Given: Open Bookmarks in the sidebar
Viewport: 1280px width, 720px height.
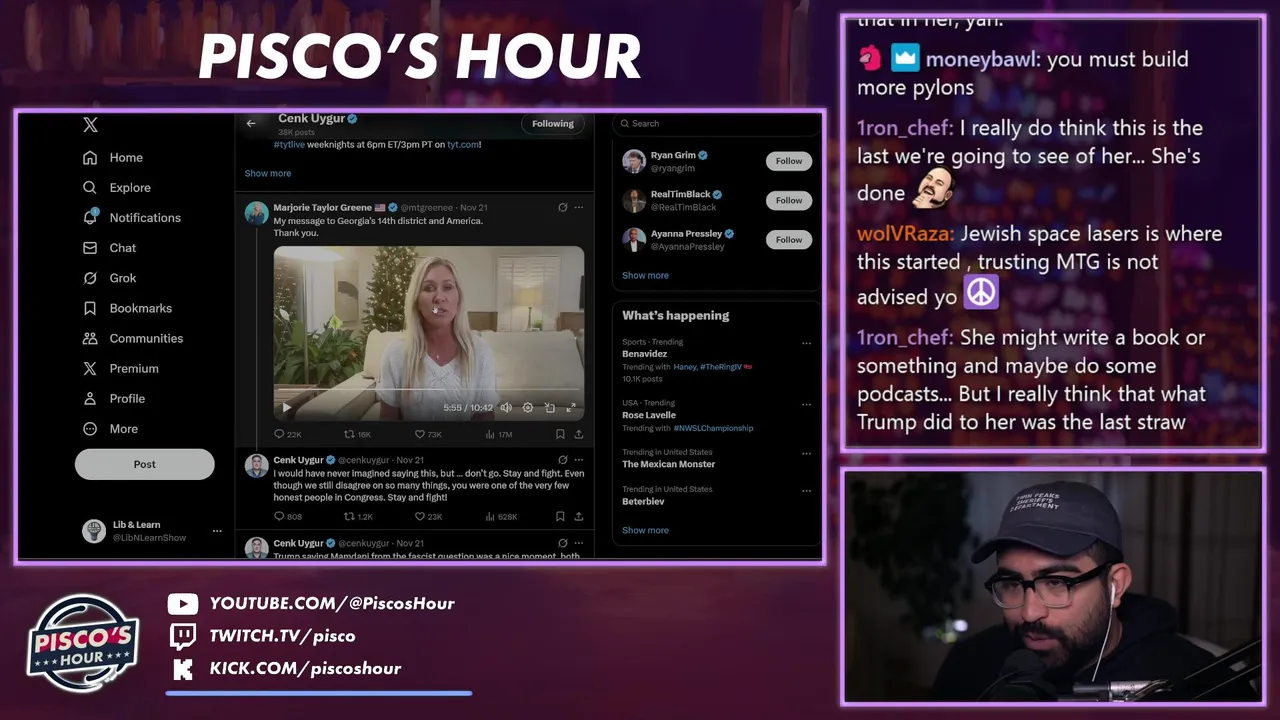Looking at the screenshot, I should [127, 308].
